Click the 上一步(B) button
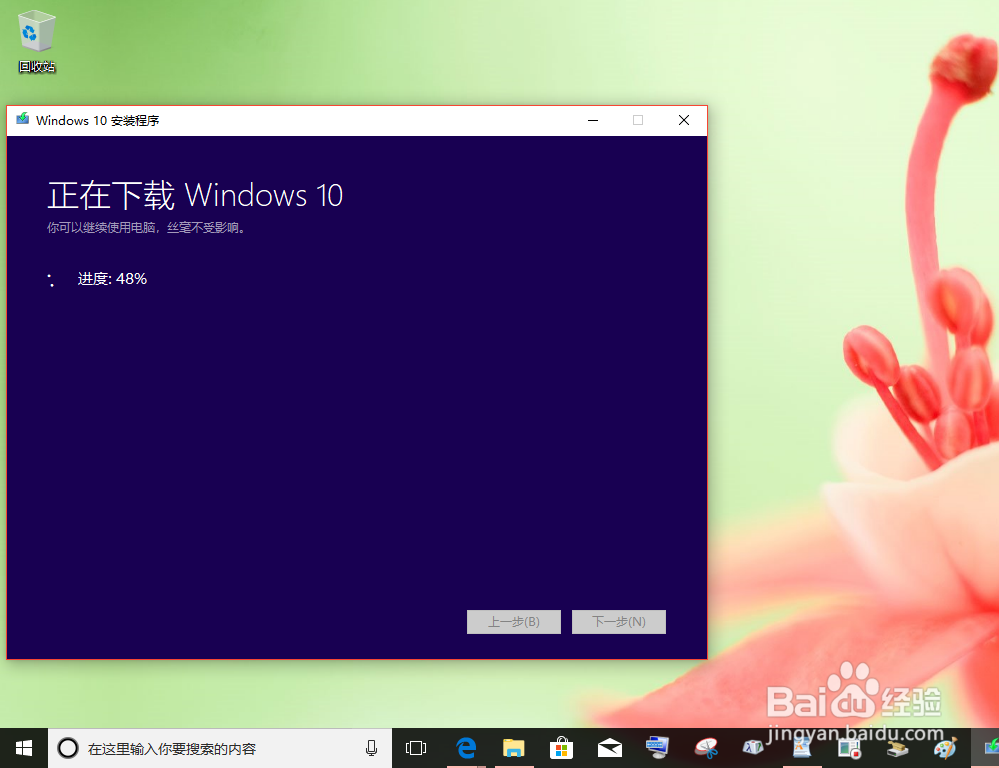The width and height of the screenshot is (999, 768). click(x=513, y=621)
